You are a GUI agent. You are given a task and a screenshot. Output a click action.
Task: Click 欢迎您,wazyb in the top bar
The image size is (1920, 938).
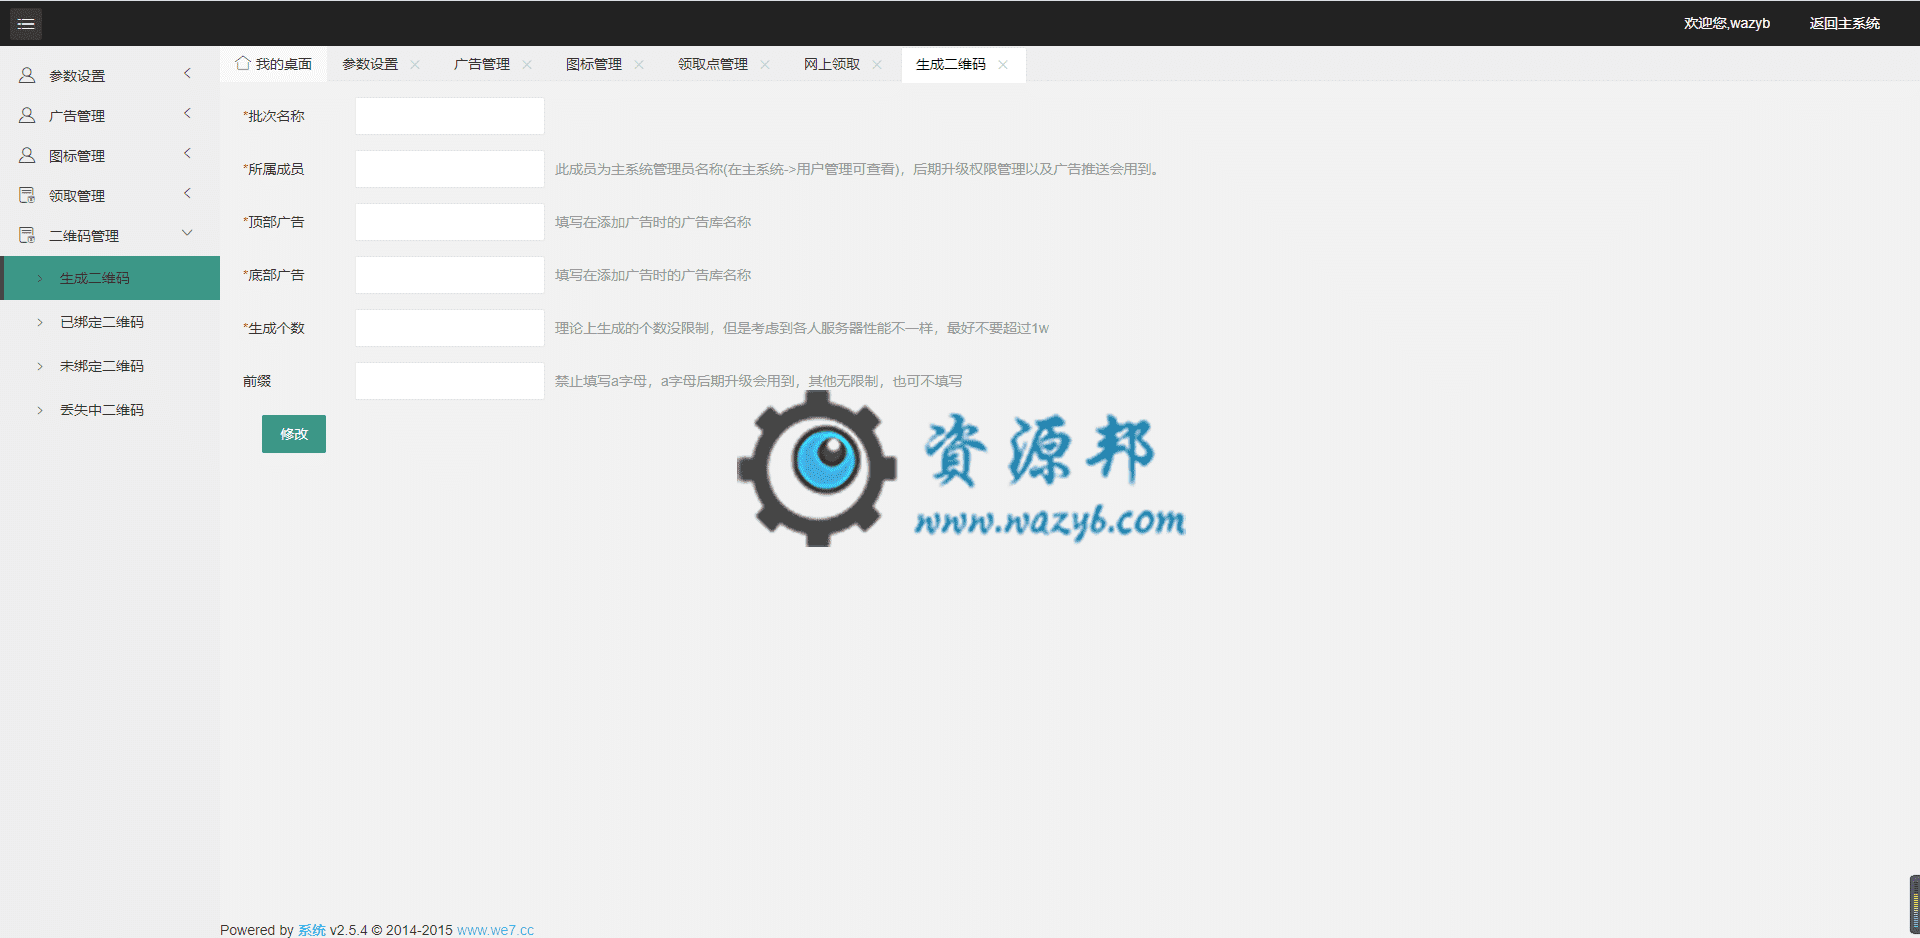point(1727,23)
